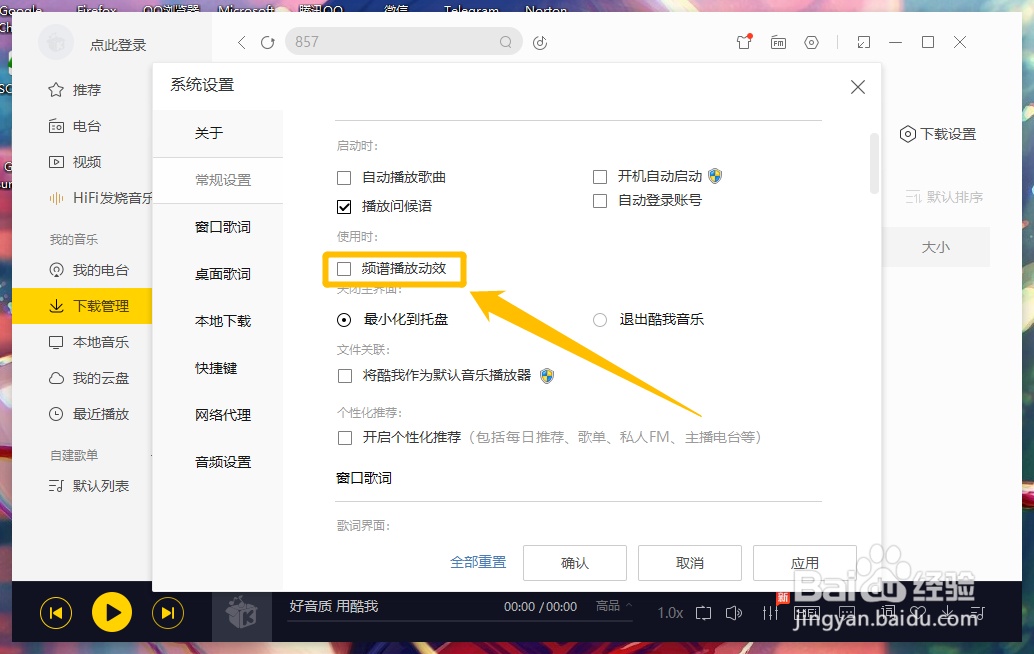Enable 开机自动启动 checkbox
The image size is (1034, 654).
coord(599,177)
